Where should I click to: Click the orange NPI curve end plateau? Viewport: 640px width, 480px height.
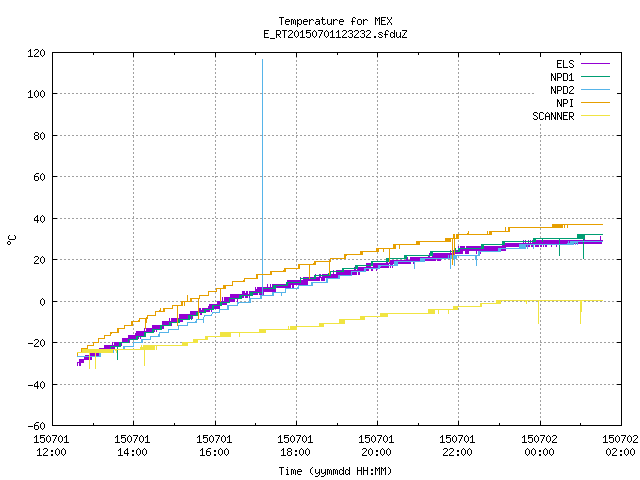[x=584, y=224]
